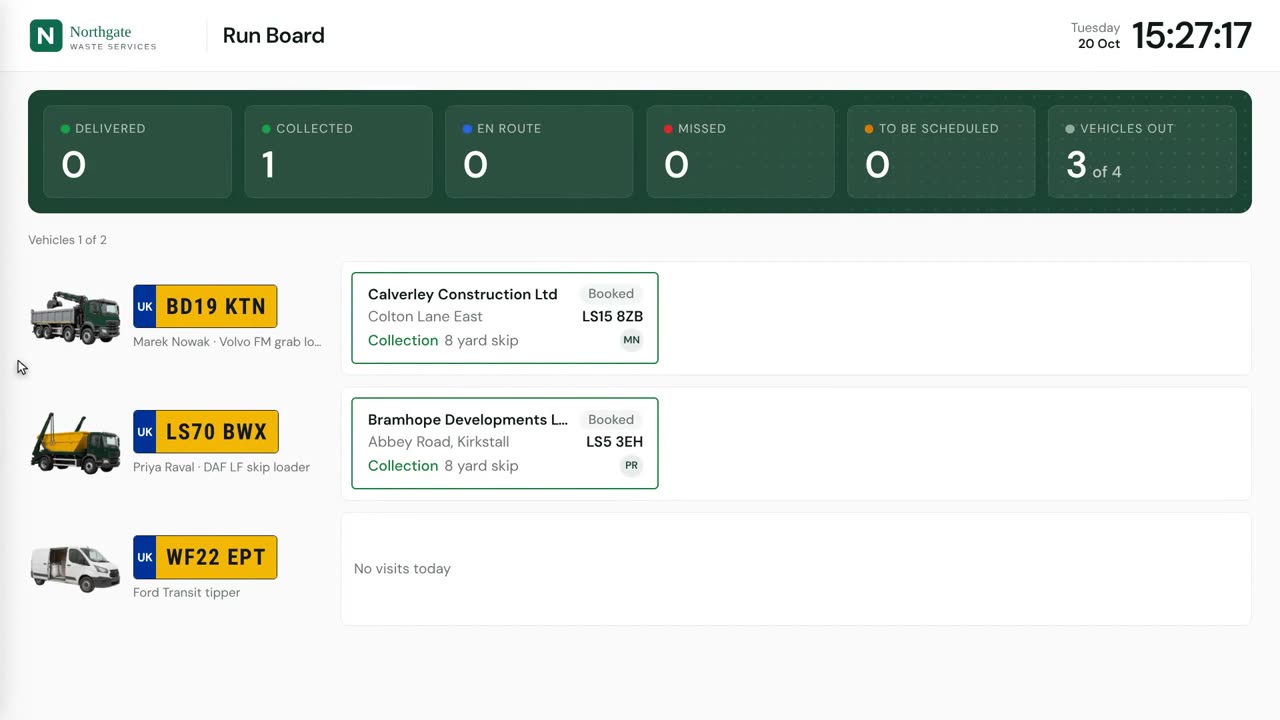Open the En Route count tile
Image resolution: width=1280 pixels, height=720 pixels.
[539, 152]
